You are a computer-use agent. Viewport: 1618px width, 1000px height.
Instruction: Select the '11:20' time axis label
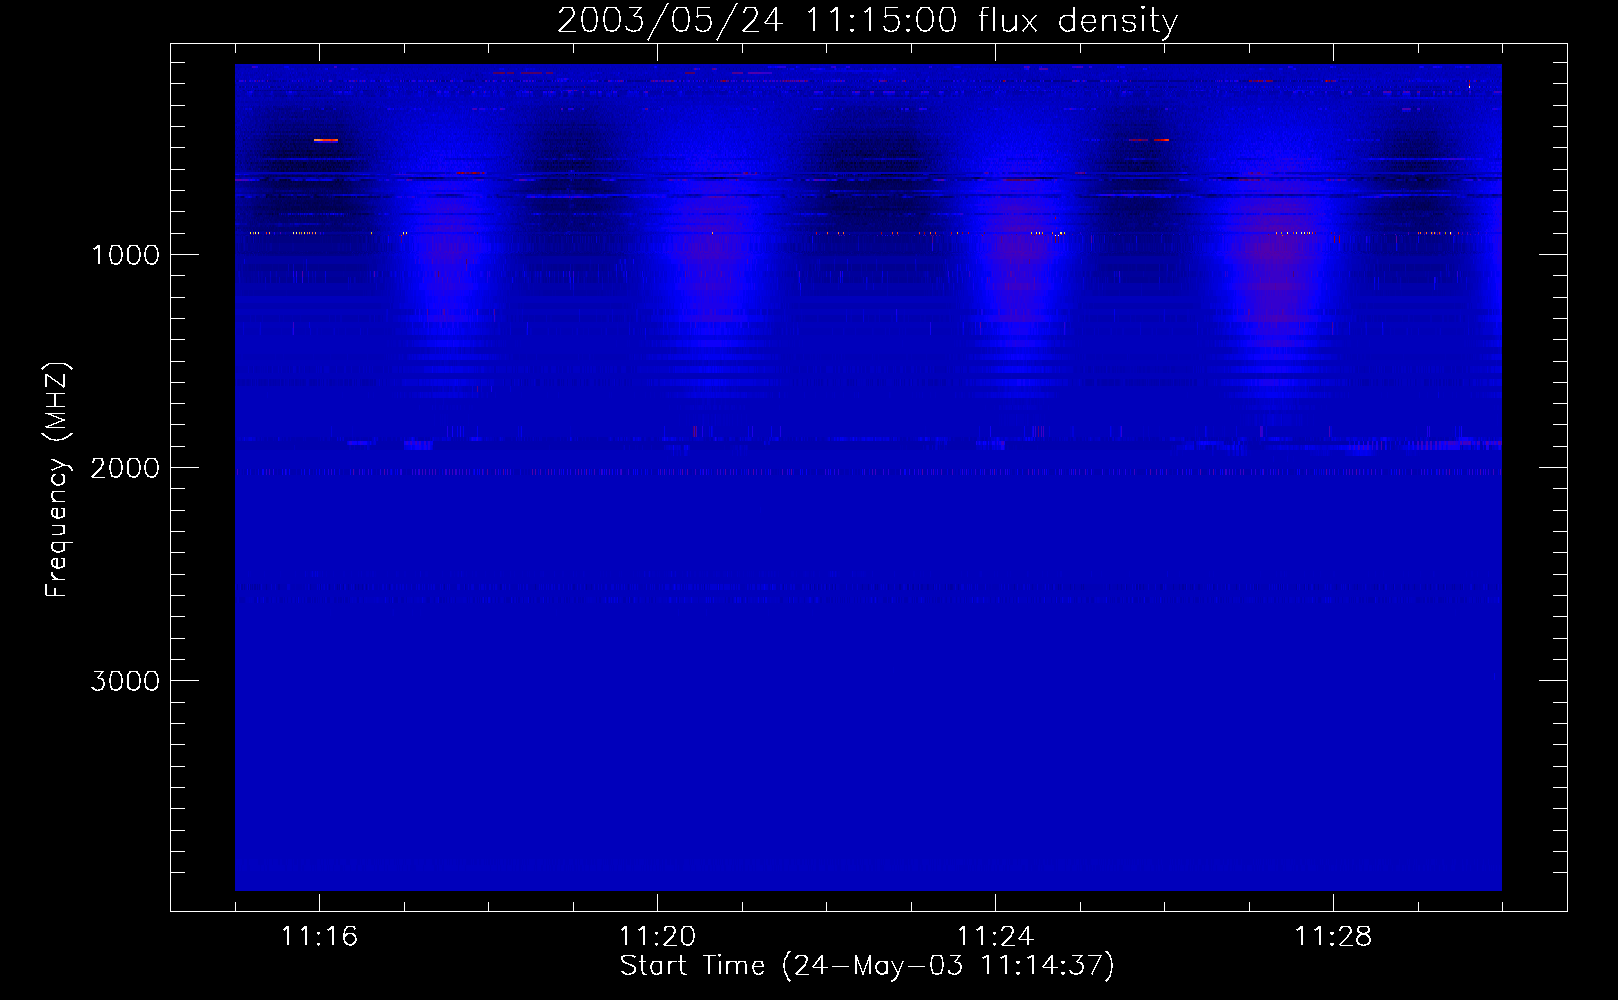657,936
